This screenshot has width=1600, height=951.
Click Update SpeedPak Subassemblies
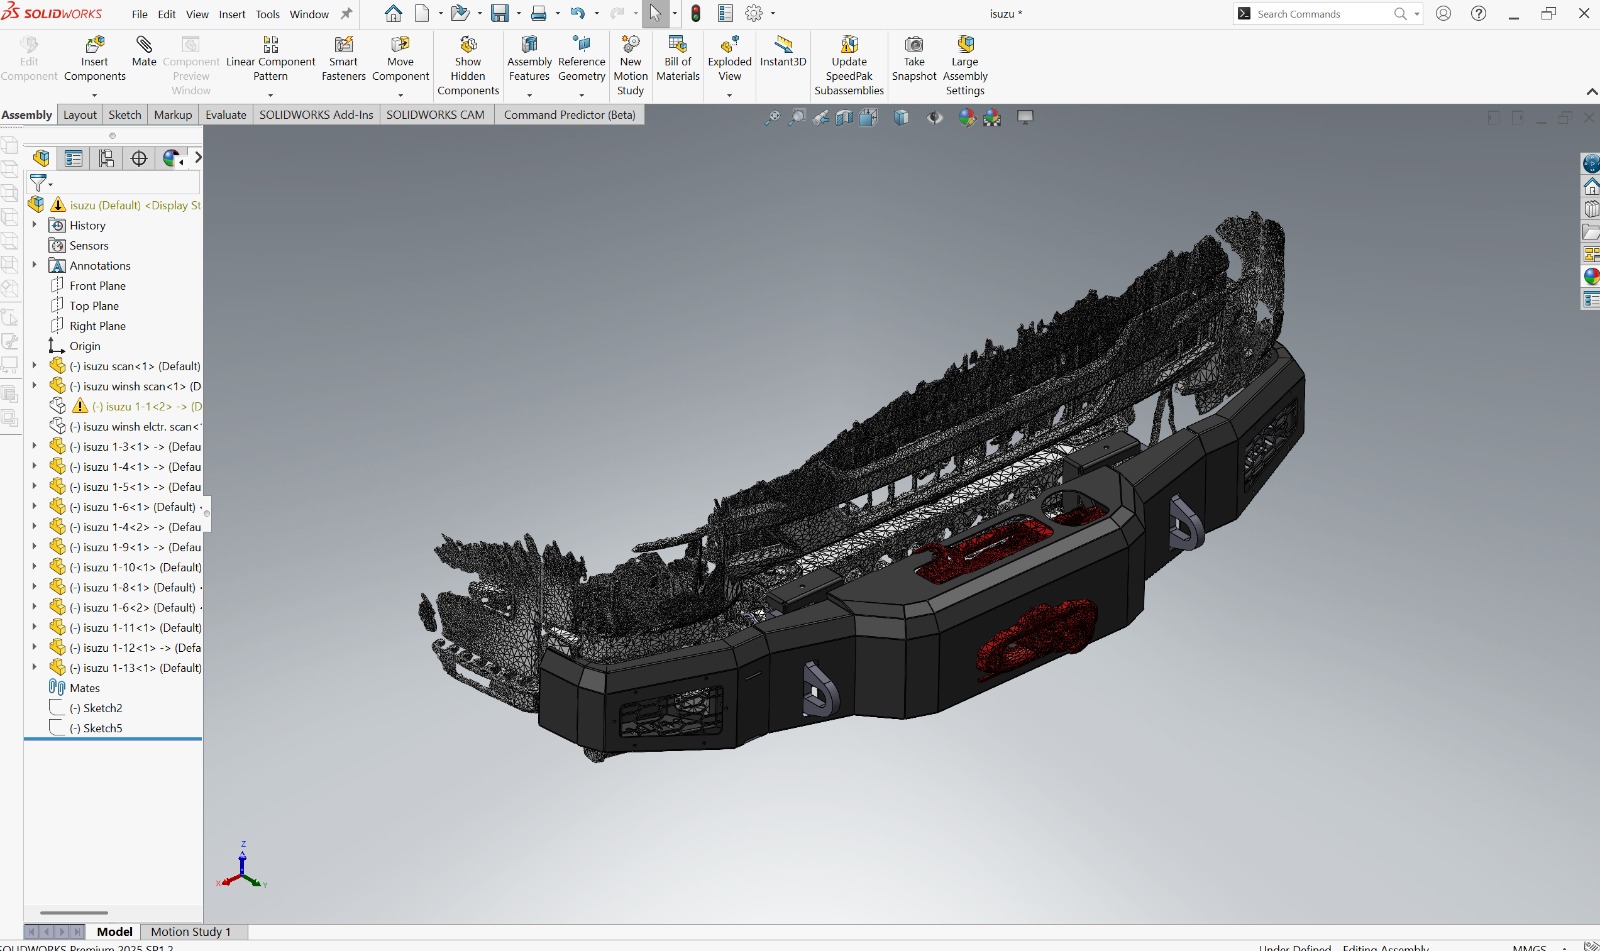(849, 66)
